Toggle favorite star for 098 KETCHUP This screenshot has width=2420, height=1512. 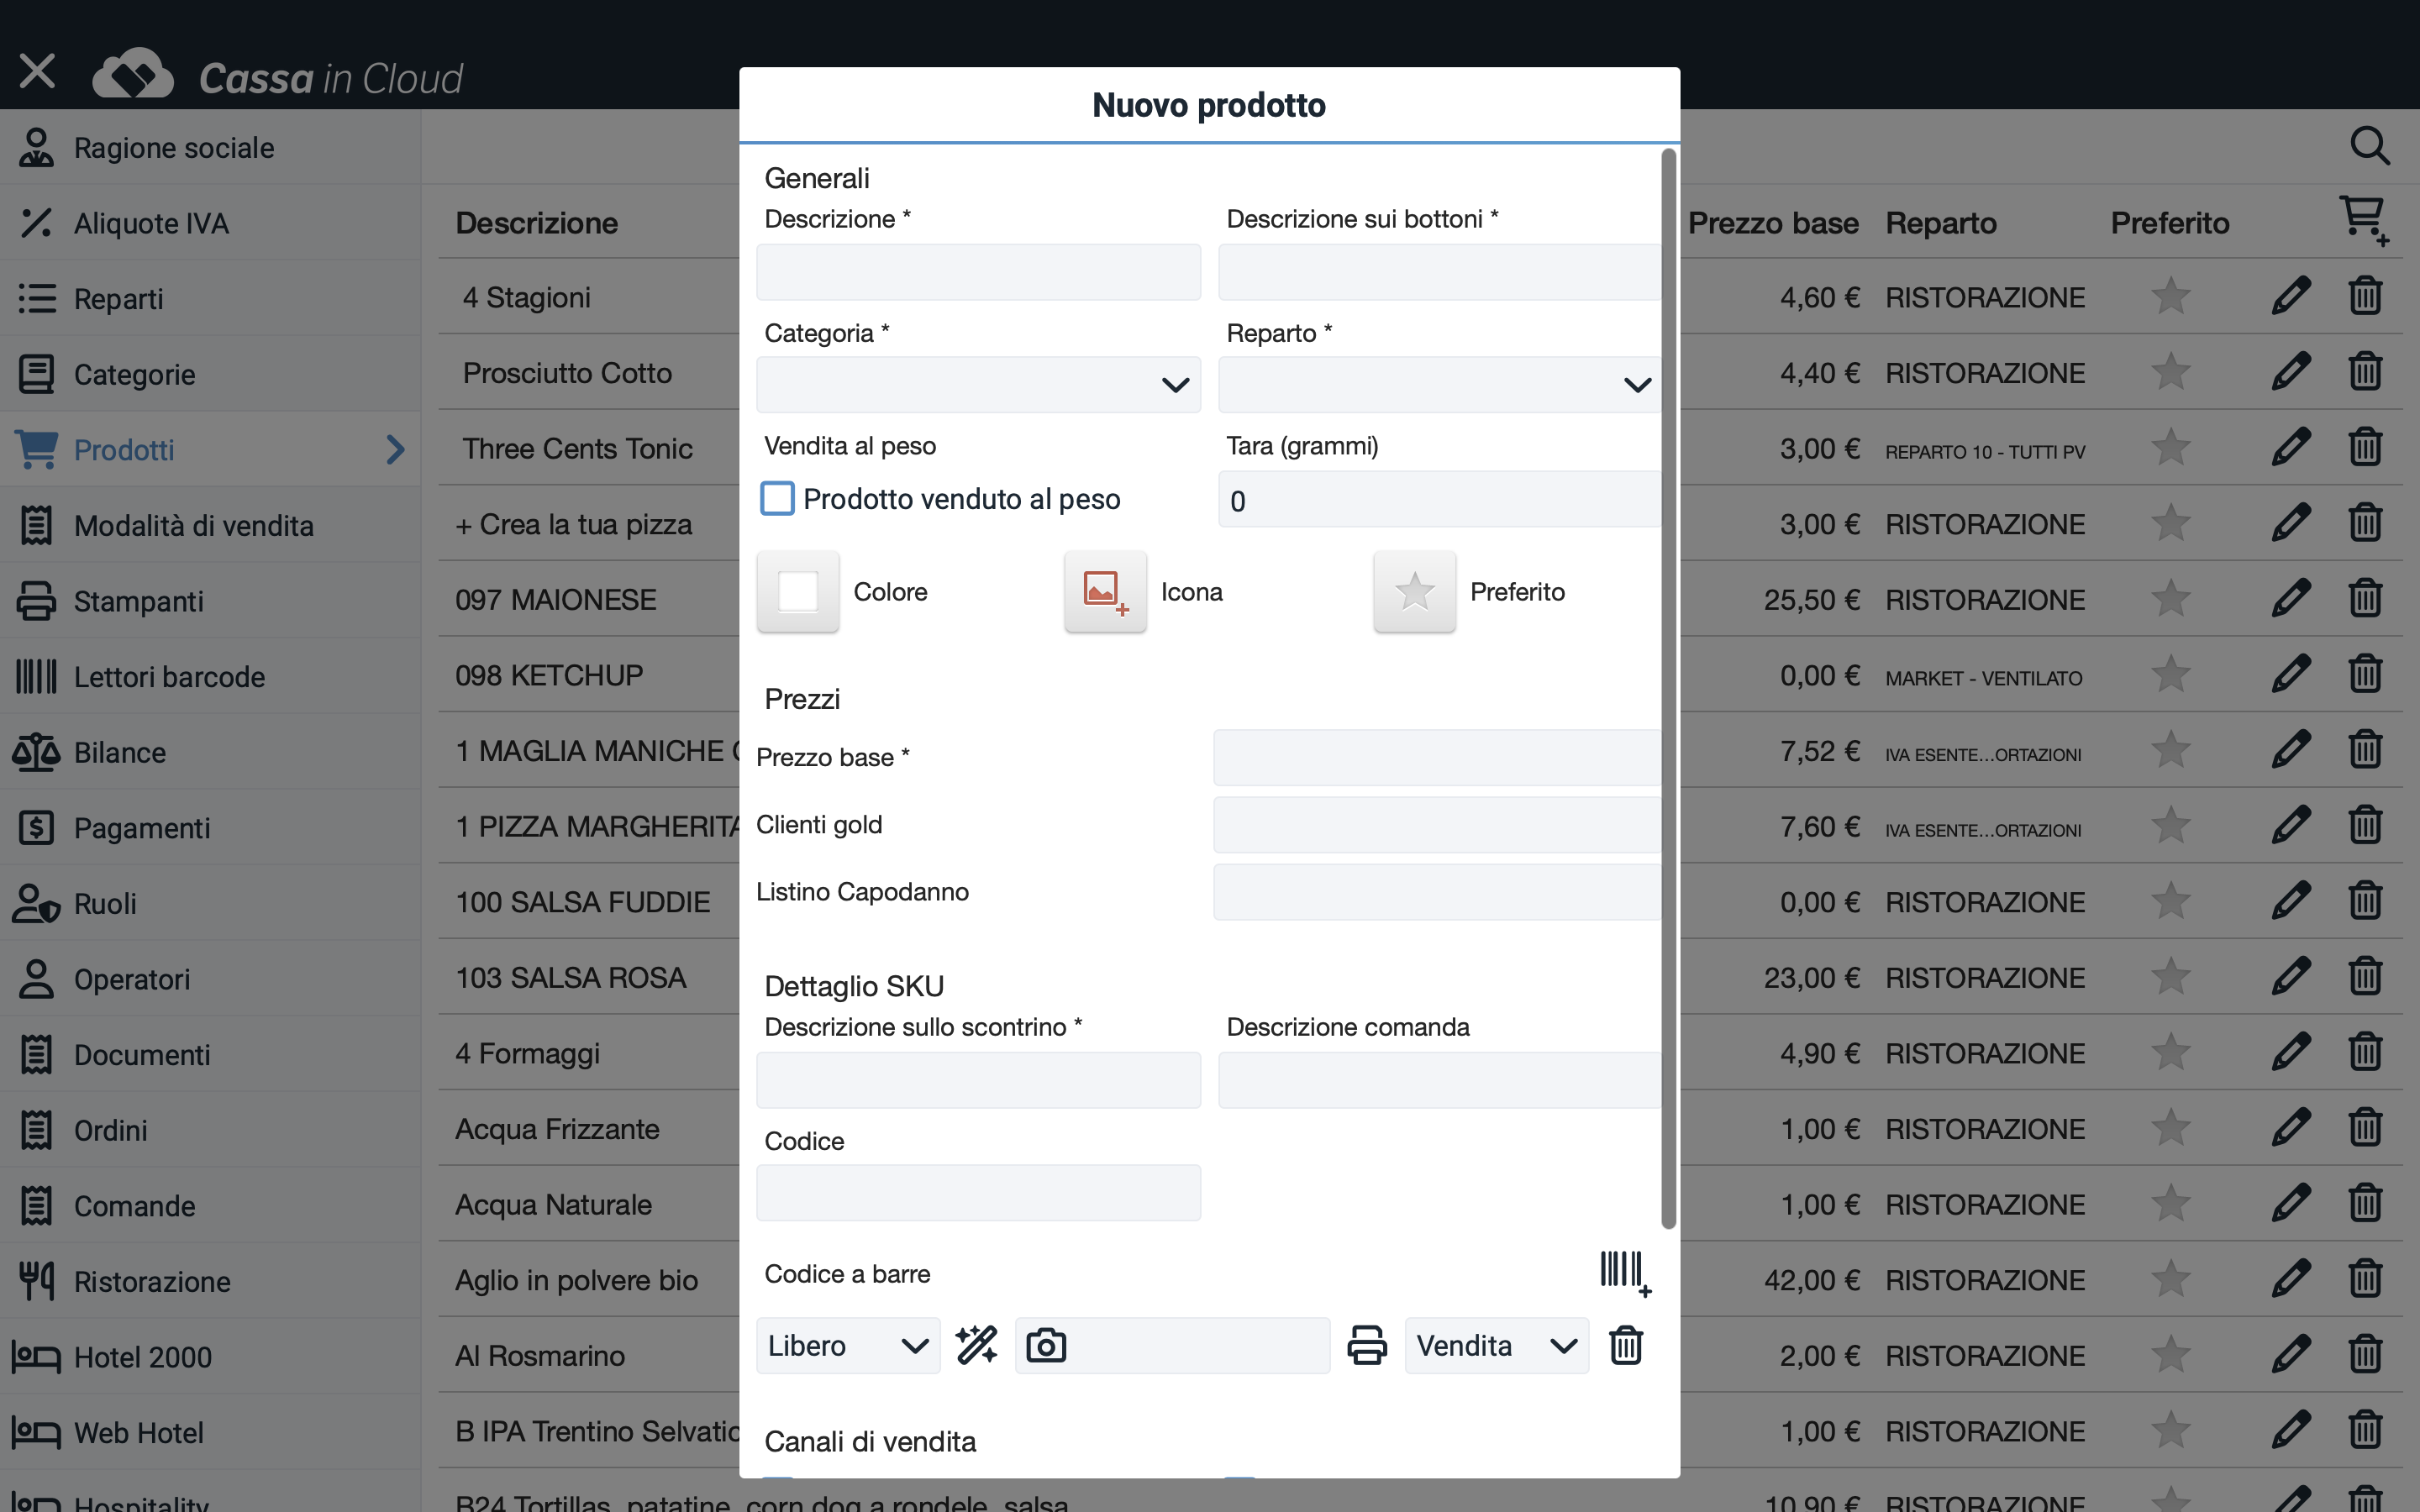tap(2171, 674)
